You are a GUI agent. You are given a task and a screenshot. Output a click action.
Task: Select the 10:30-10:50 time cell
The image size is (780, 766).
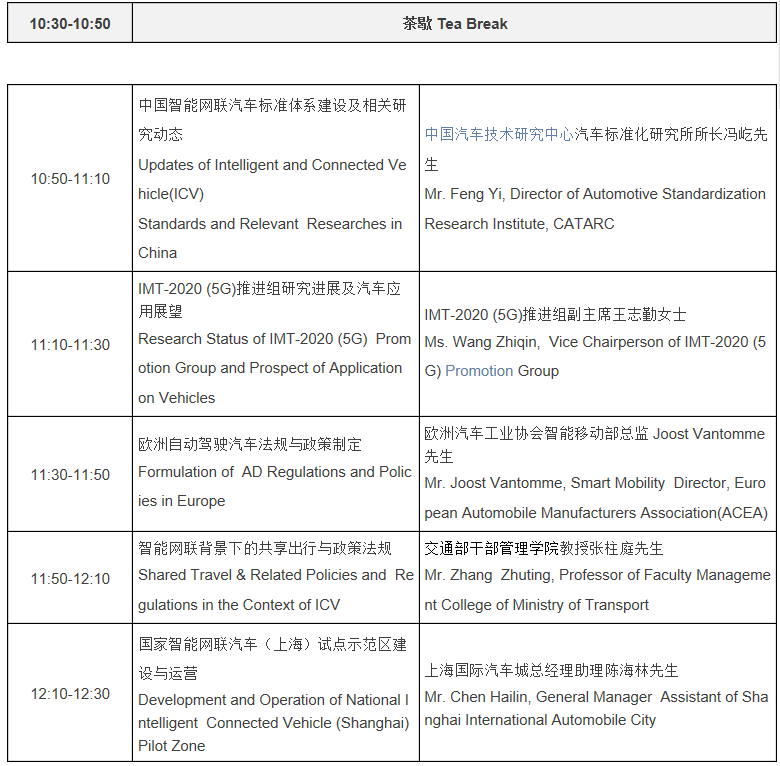pos(70,23)
